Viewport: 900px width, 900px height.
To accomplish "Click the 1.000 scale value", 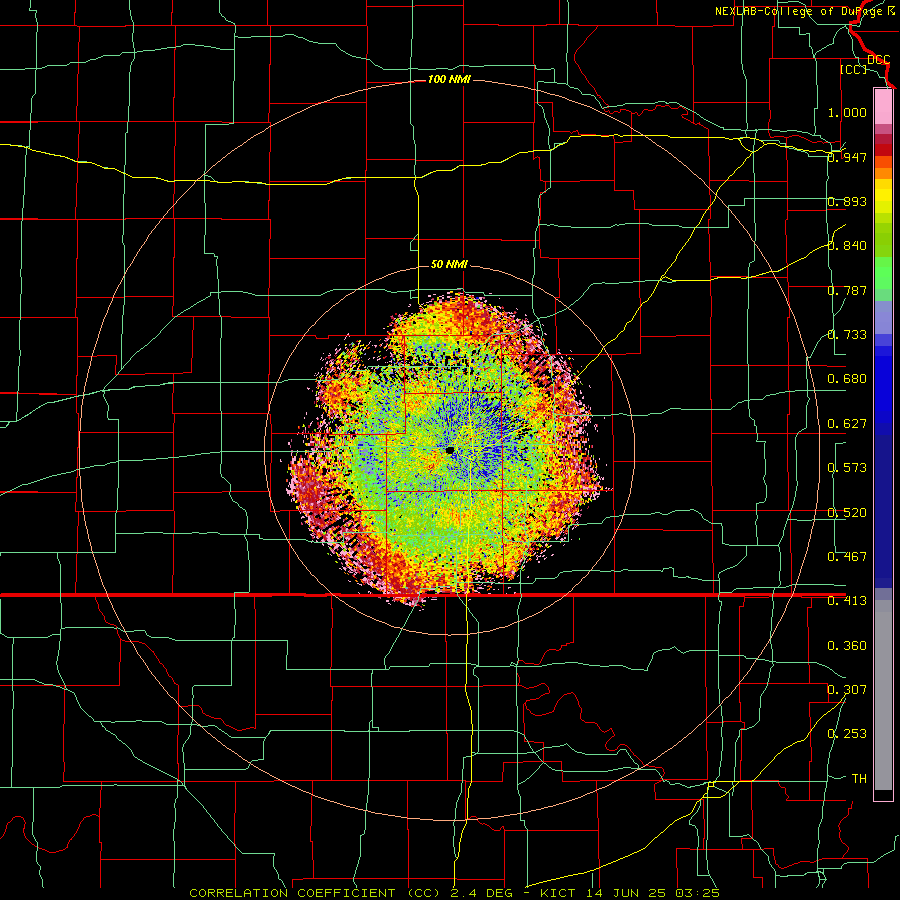I will tap(847, 112).
